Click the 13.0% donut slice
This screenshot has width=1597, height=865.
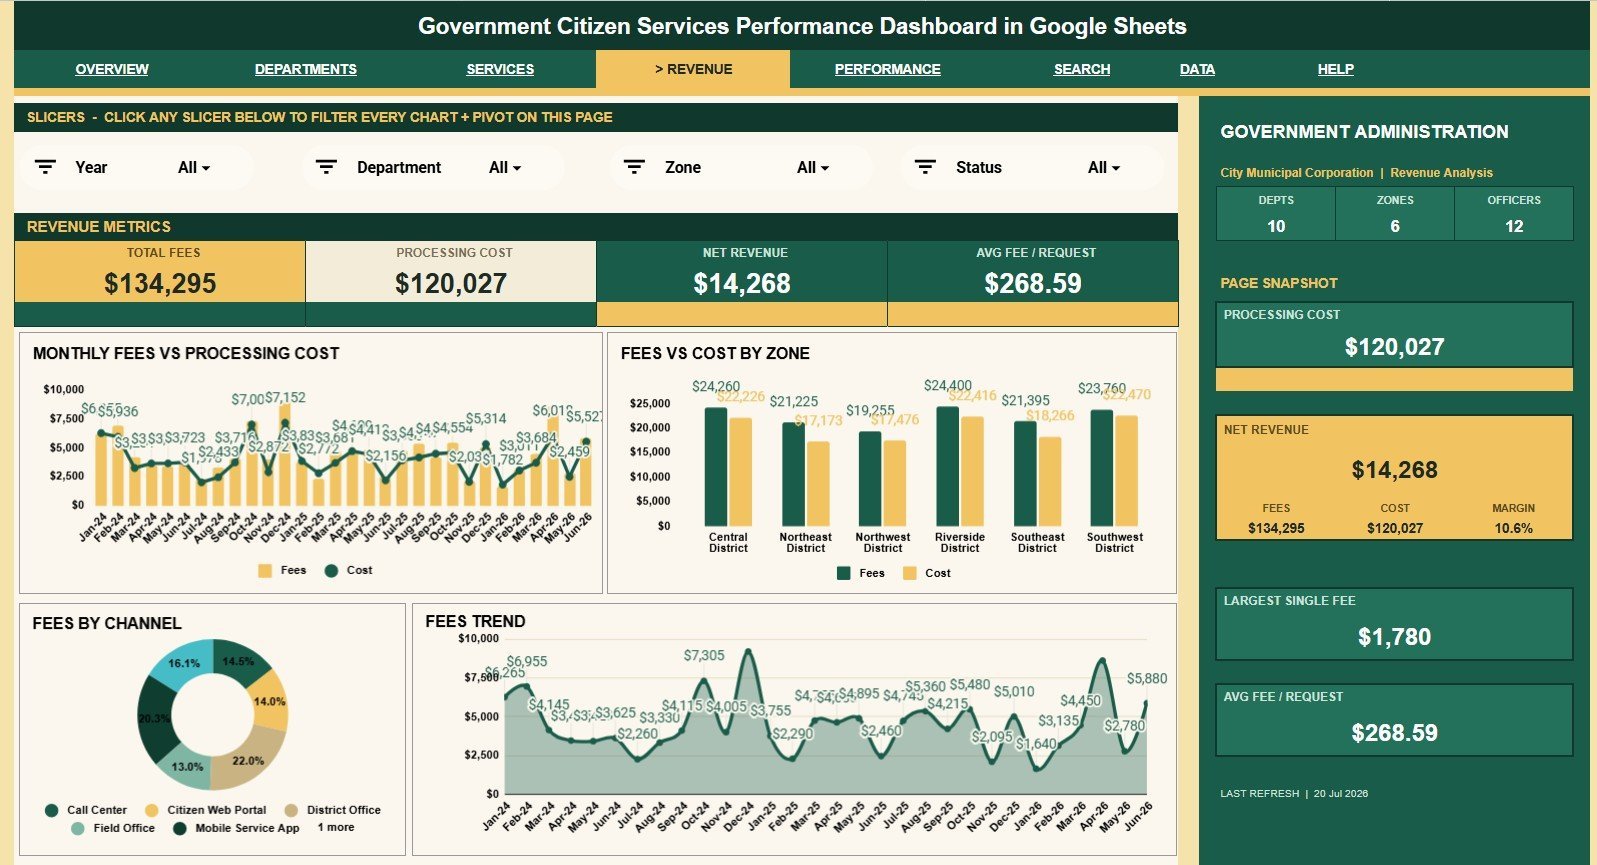(186, 766)
